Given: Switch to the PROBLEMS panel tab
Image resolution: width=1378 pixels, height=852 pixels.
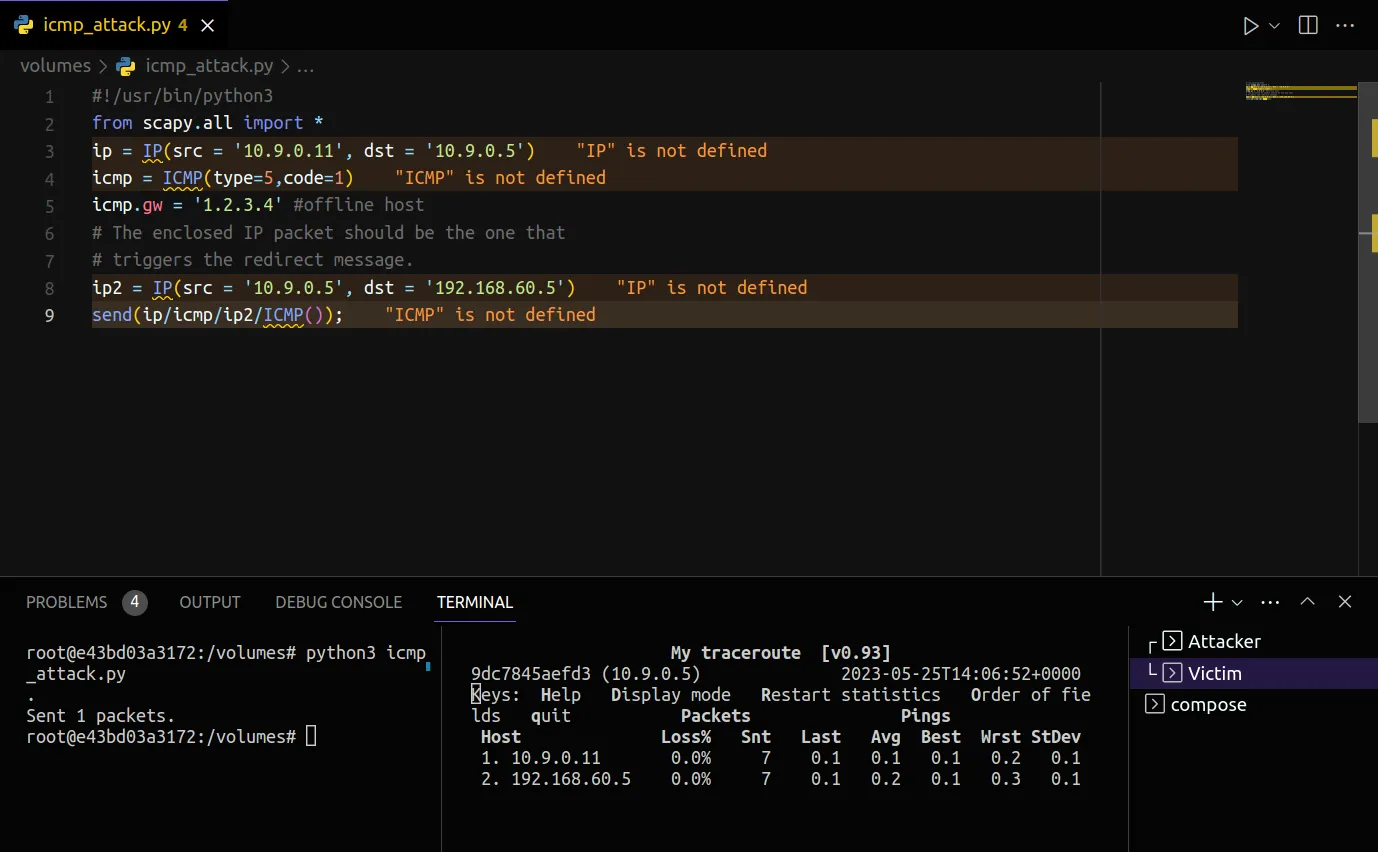Looking at the screenshot, I should click(x=66, y=602).
